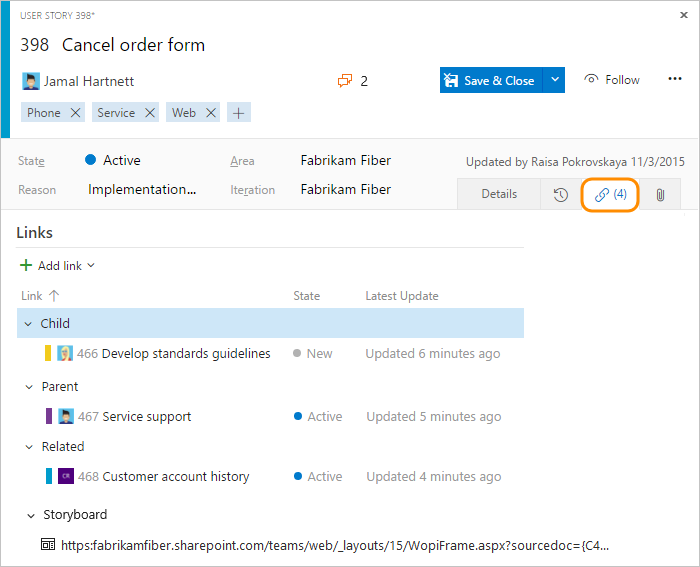The height and width of the screenshot is (567, 700).
Task: Click the Web tag label
Action: pyautogui.click(x=184, y=113)
